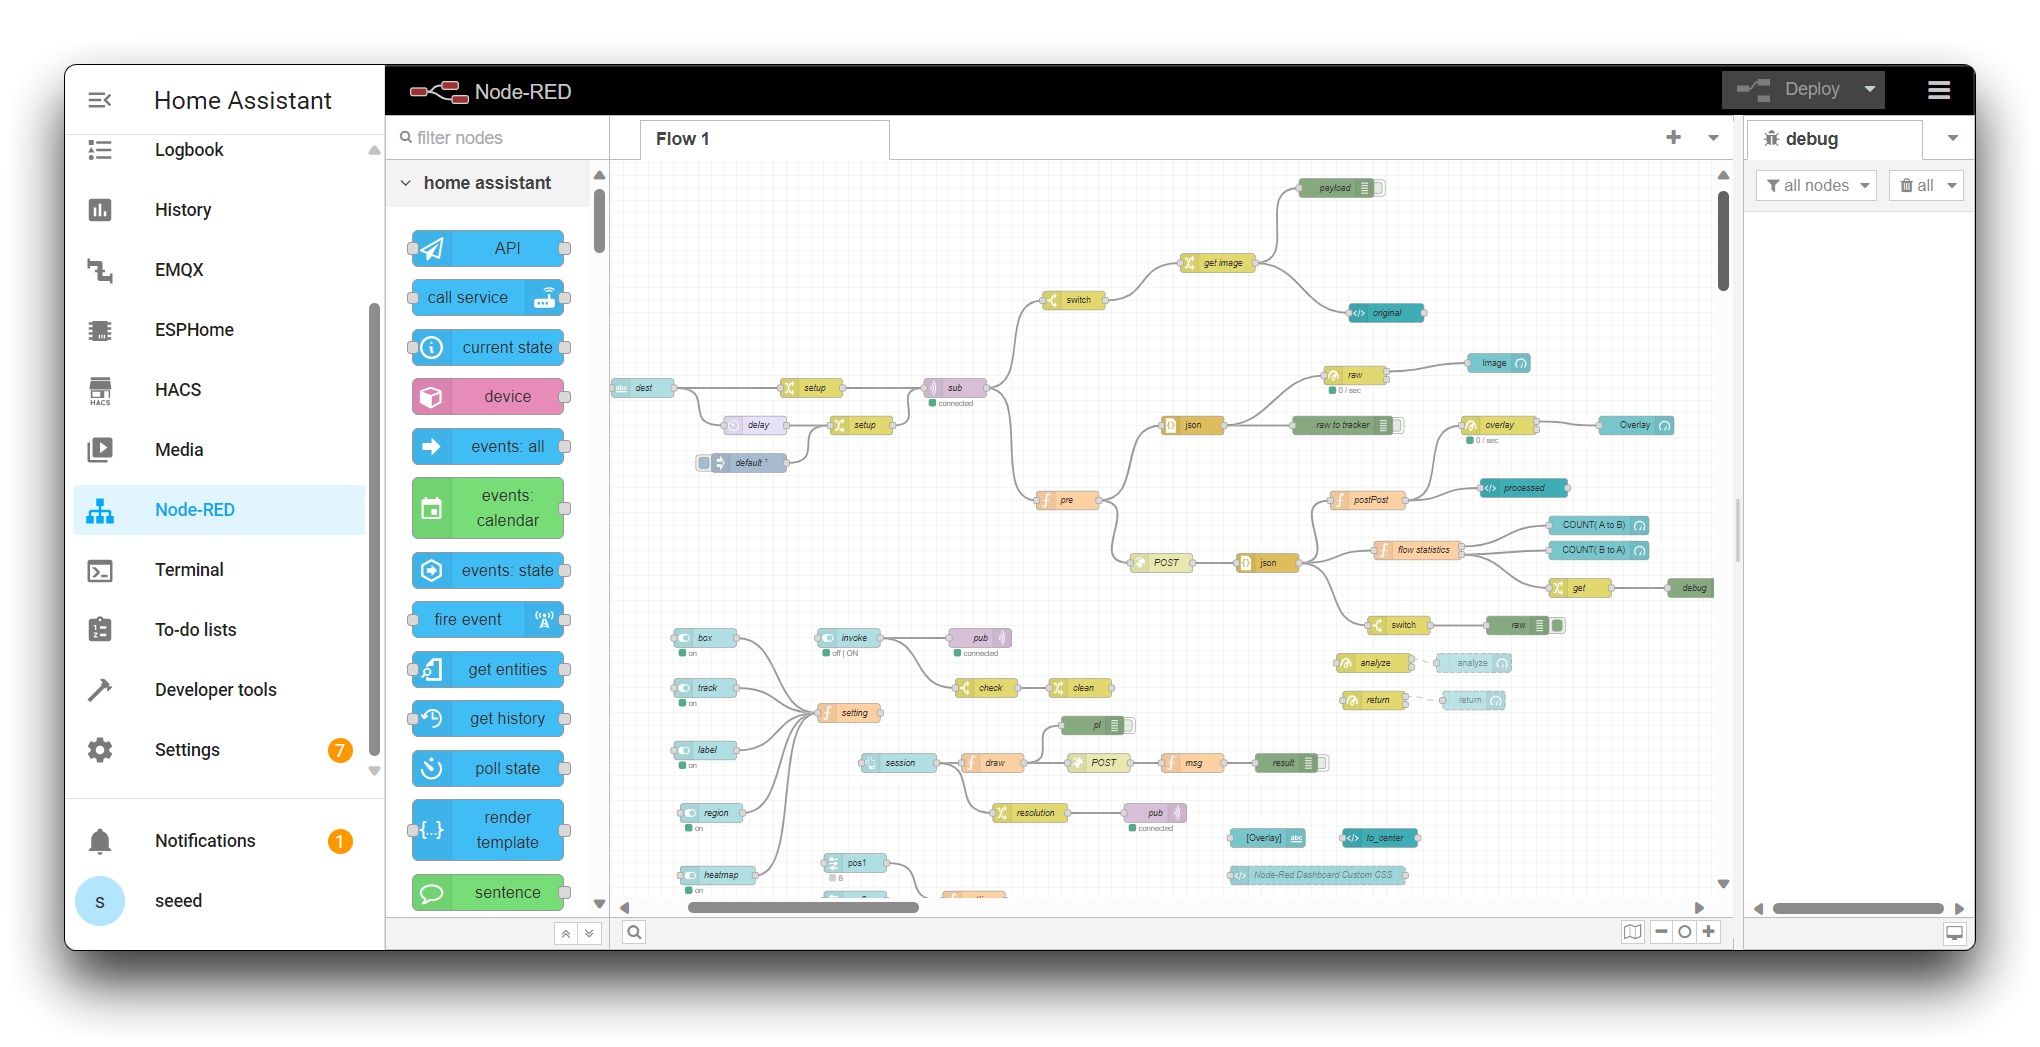Open the Node-RED main hamburger menu
This screenshot has width=2040, height=1047.
tap(1939, 90)
